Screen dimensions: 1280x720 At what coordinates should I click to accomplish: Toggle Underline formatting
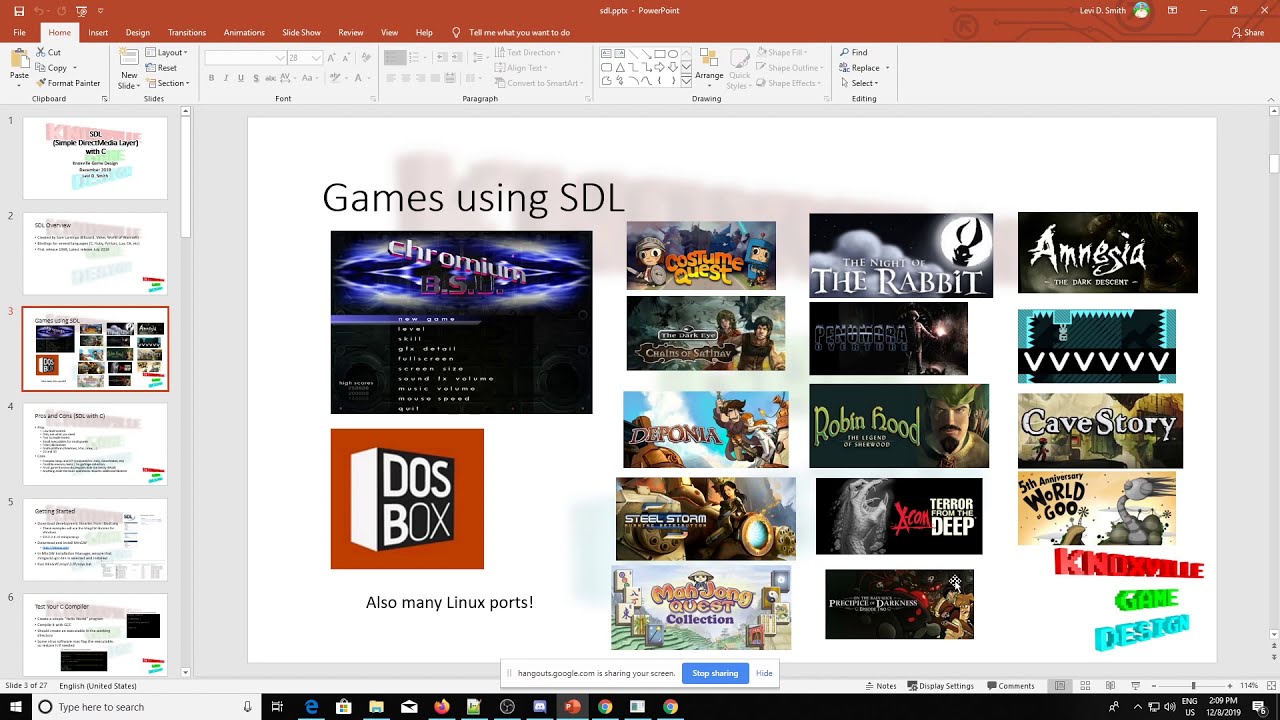point(241,78)
